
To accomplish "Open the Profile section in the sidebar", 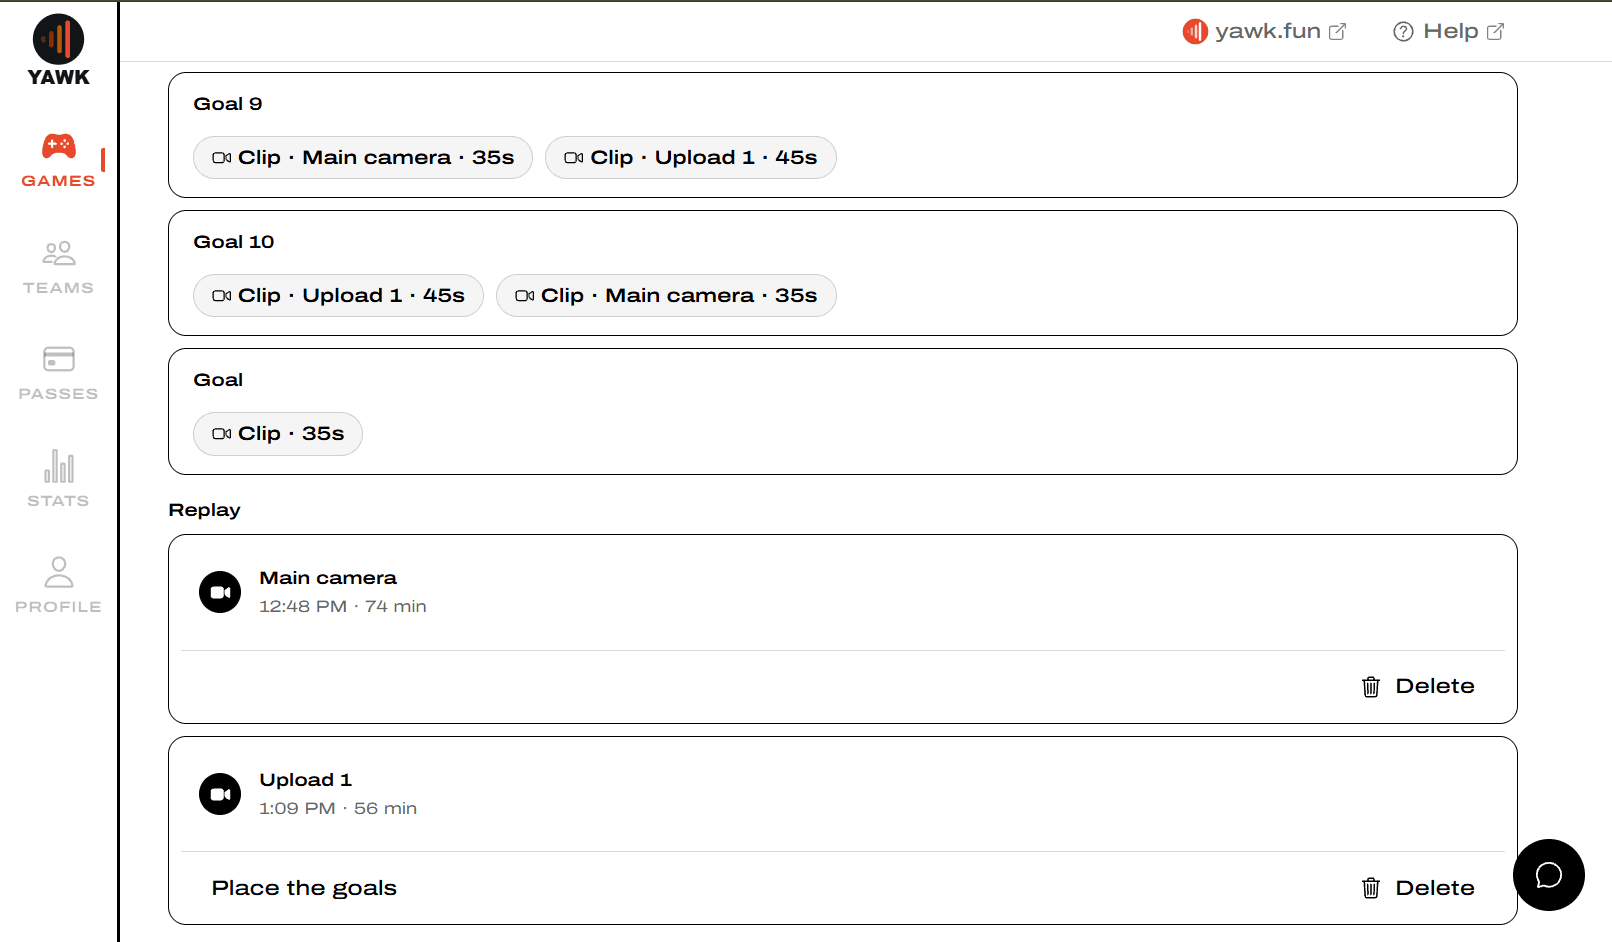I will 58,585.
